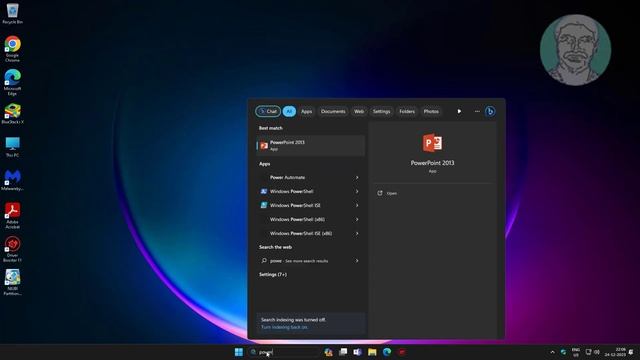Image resolution: width=640 pixels, height=360 pixels.
Task: Click the taskbar search magnifier icon
Action: point(253,352)
